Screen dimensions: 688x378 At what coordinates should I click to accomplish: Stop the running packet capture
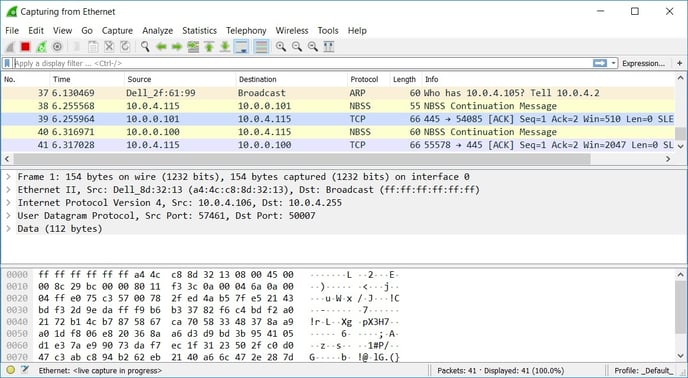pos(25,47)
